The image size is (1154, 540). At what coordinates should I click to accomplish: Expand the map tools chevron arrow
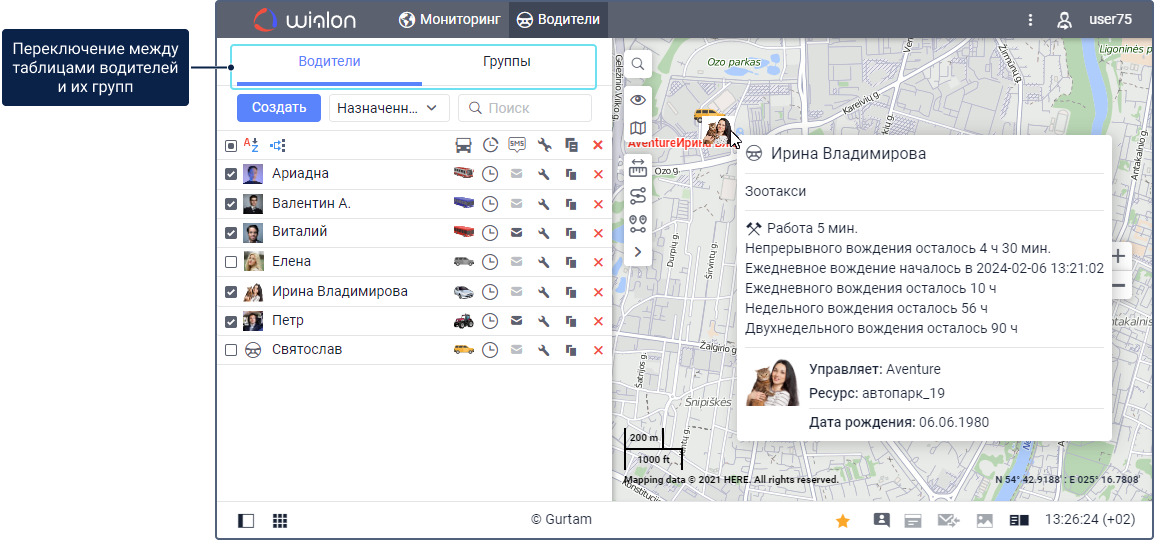click(637, 252)
